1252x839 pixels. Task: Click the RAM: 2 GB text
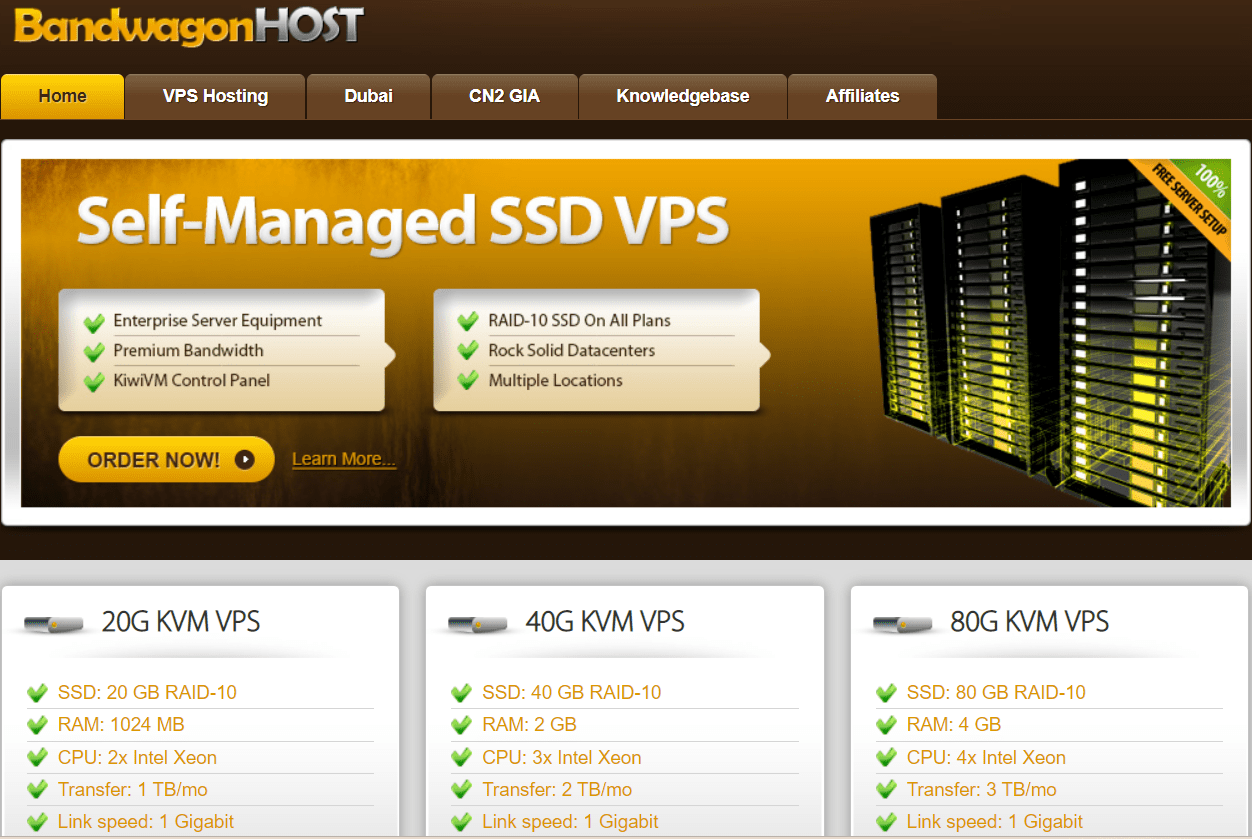pos(529,724)
